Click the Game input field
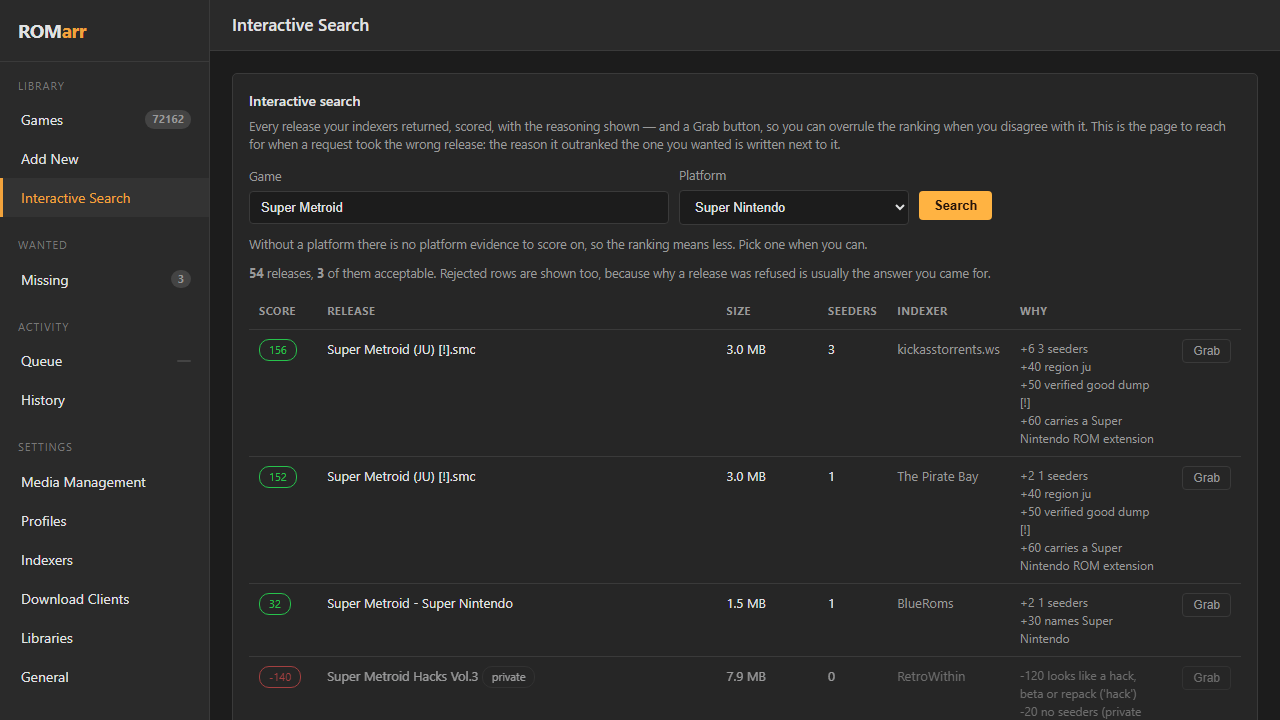Viewport: 1280px width, 720px height. pos(458,207)
